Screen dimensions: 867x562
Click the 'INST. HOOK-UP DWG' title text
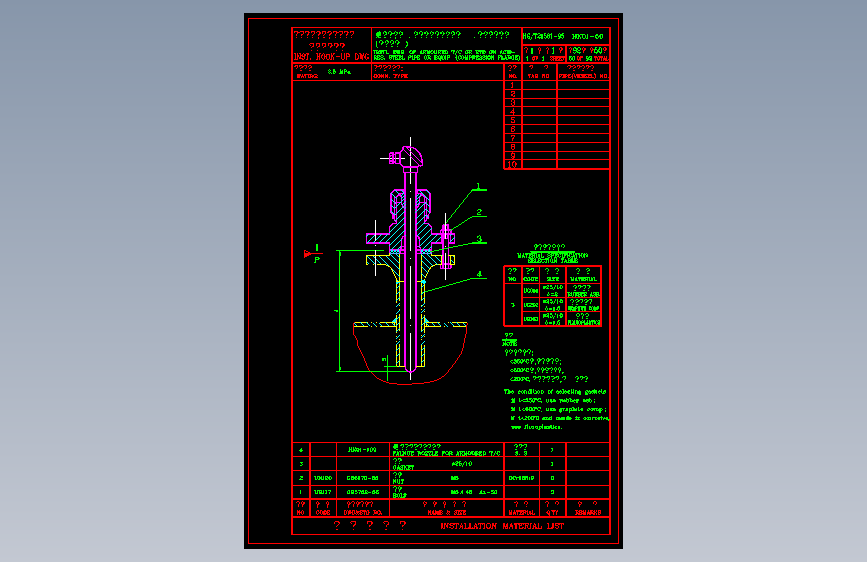tap(331, 57)
